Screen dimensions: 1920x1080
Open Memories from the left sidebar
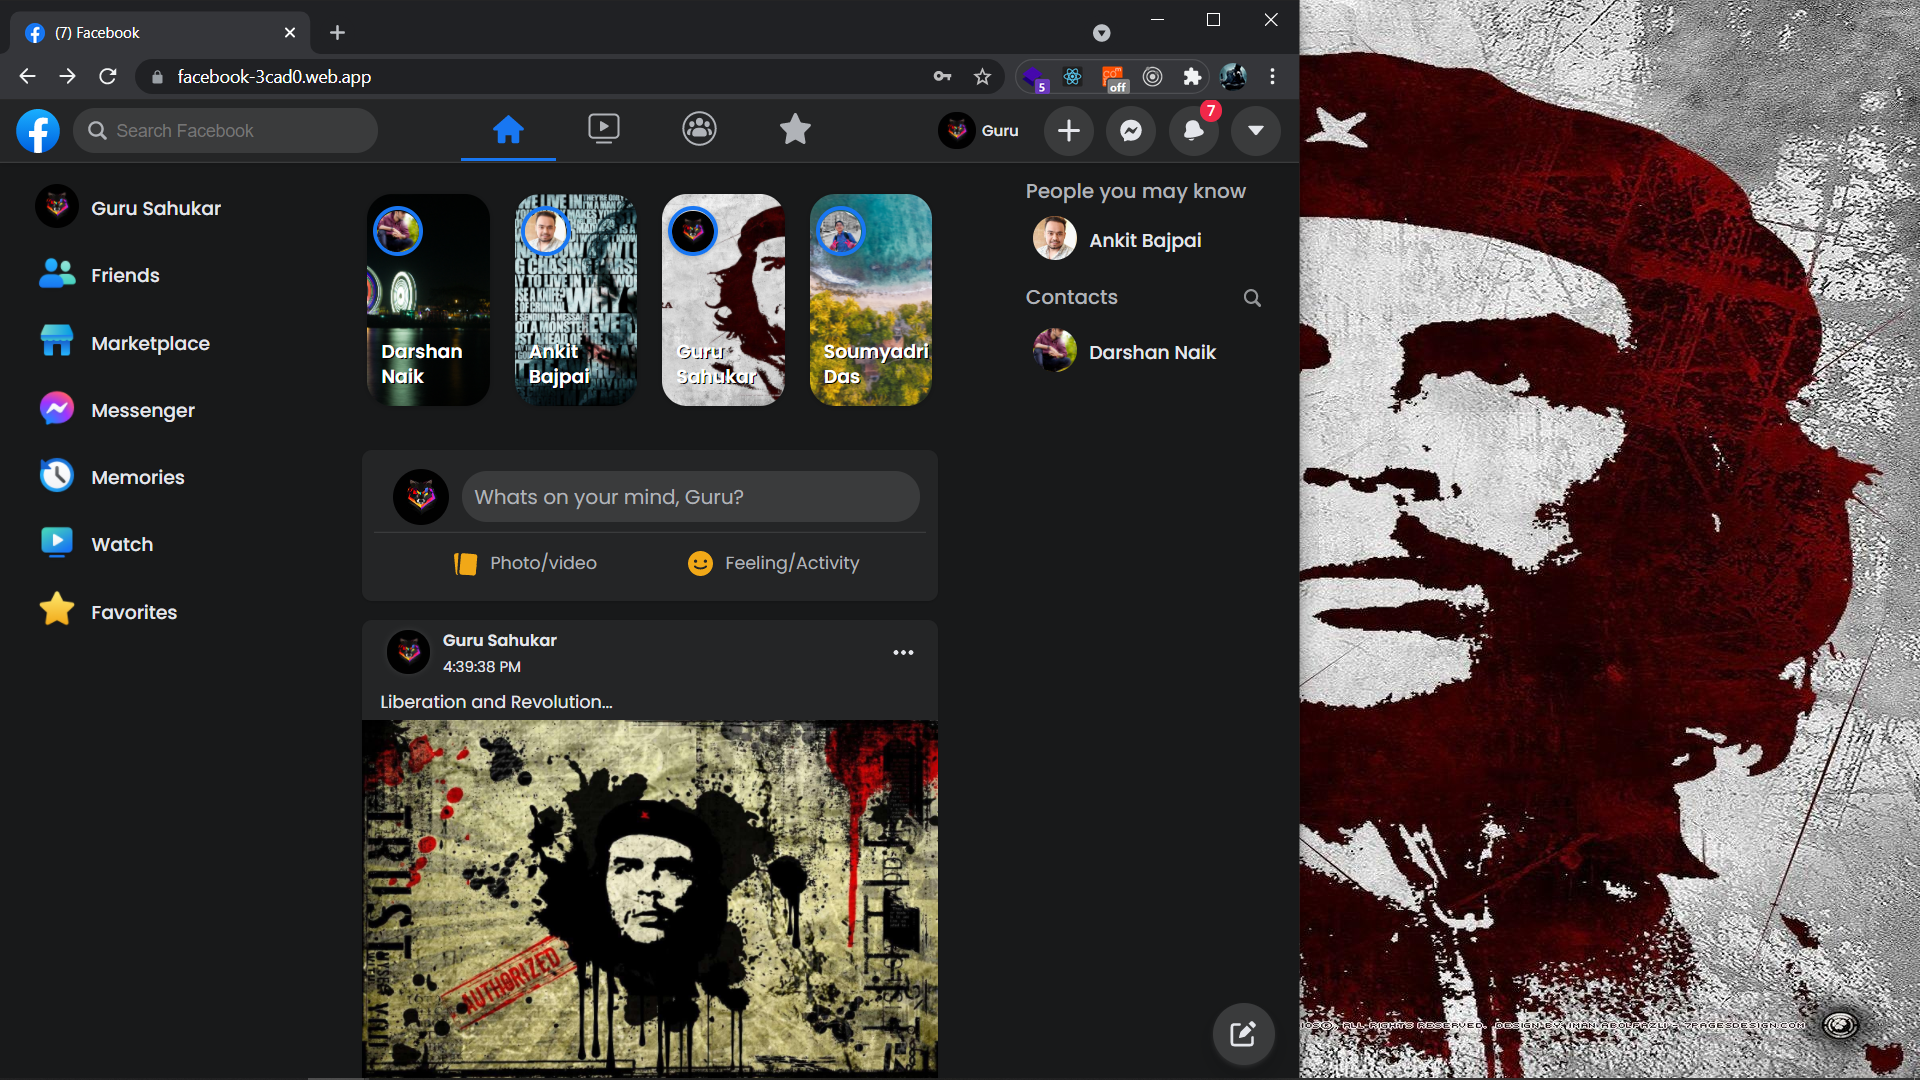(112, 477)
